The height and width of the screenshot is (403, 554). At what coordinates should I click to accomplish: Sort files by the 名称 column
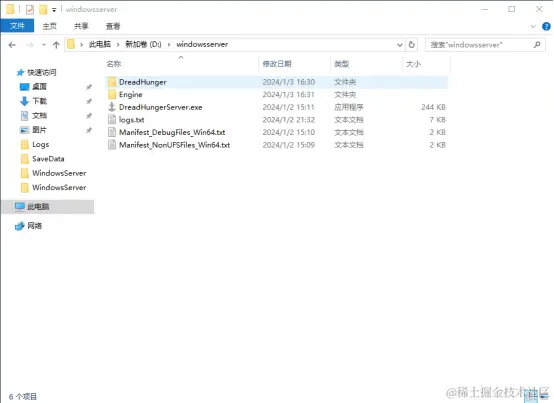click(114, 64)
